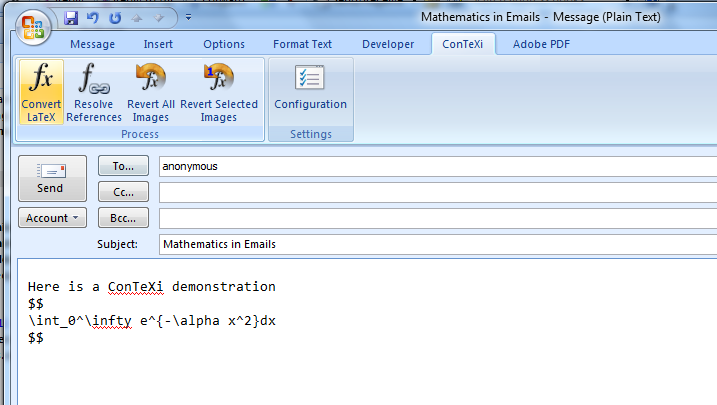Switch to the Message tab
This screenshot has width=717, height=405.
coord(92,44)
